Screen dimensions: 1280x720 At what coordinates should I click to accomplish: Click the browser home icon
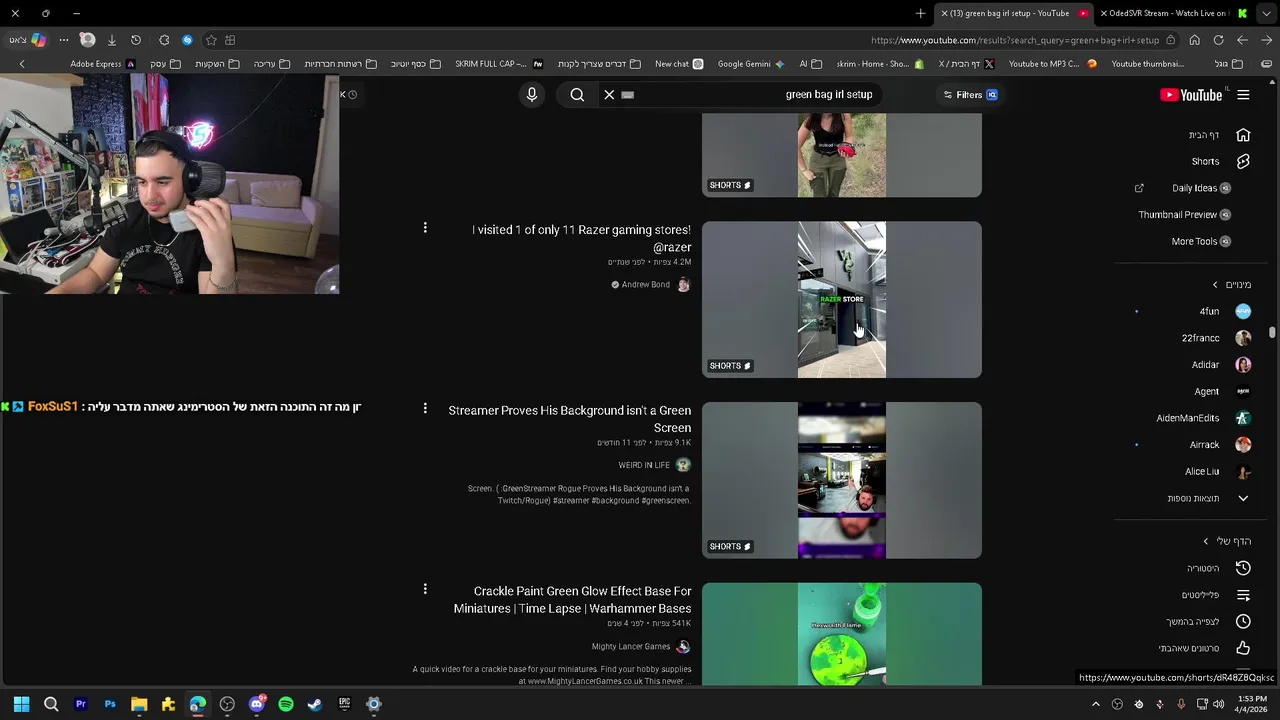tap(1194, 40)
